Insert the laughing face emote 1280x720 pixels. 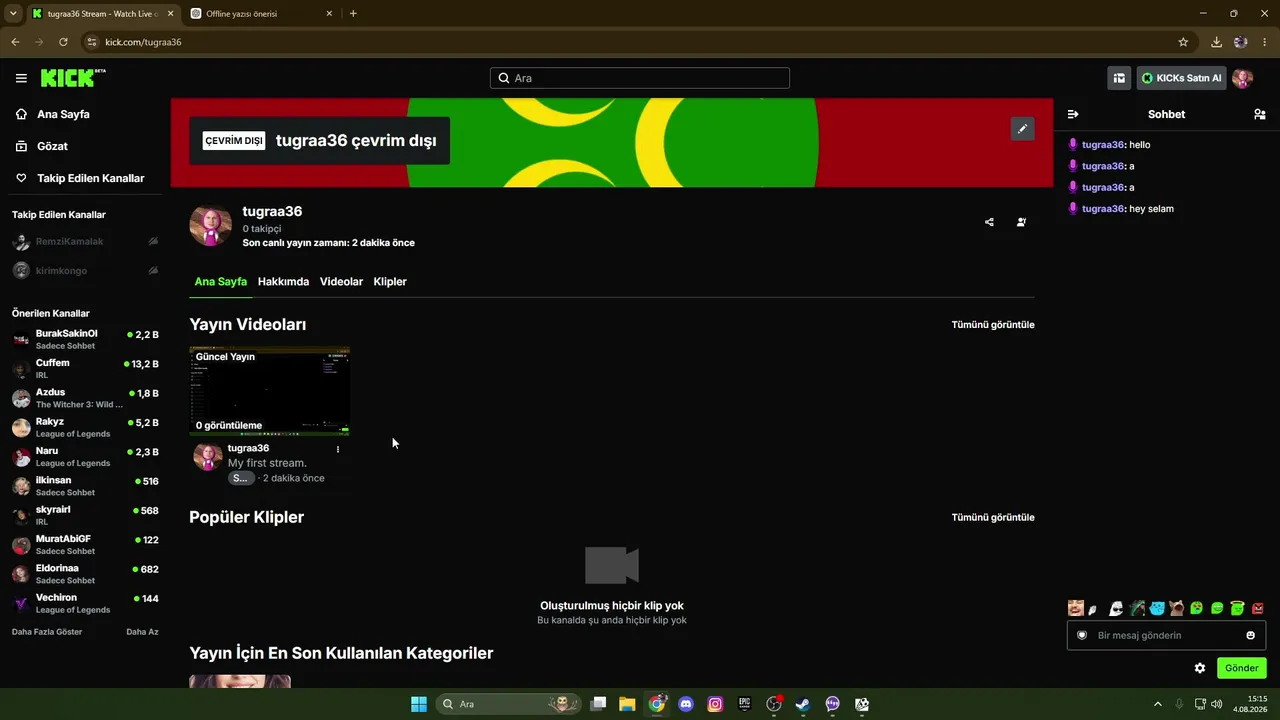[x=1076, y=608]
